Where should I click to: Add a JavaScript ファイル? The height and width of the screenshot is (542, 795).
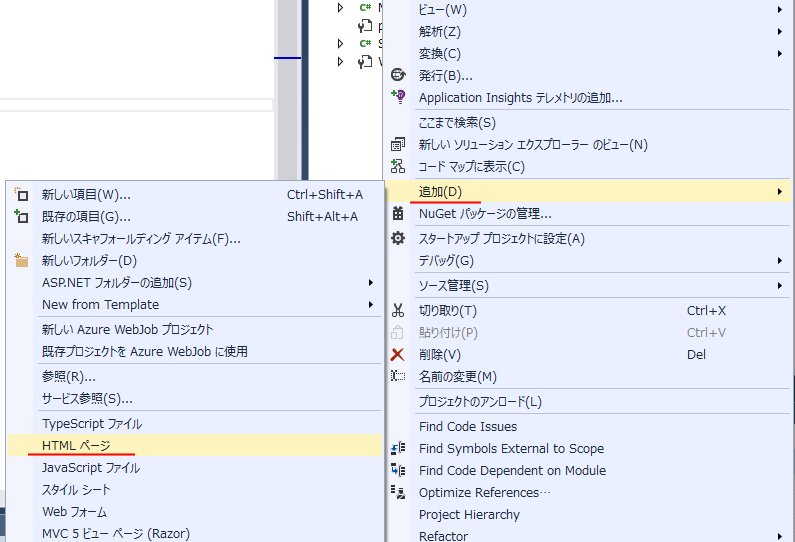click(195, 467)
